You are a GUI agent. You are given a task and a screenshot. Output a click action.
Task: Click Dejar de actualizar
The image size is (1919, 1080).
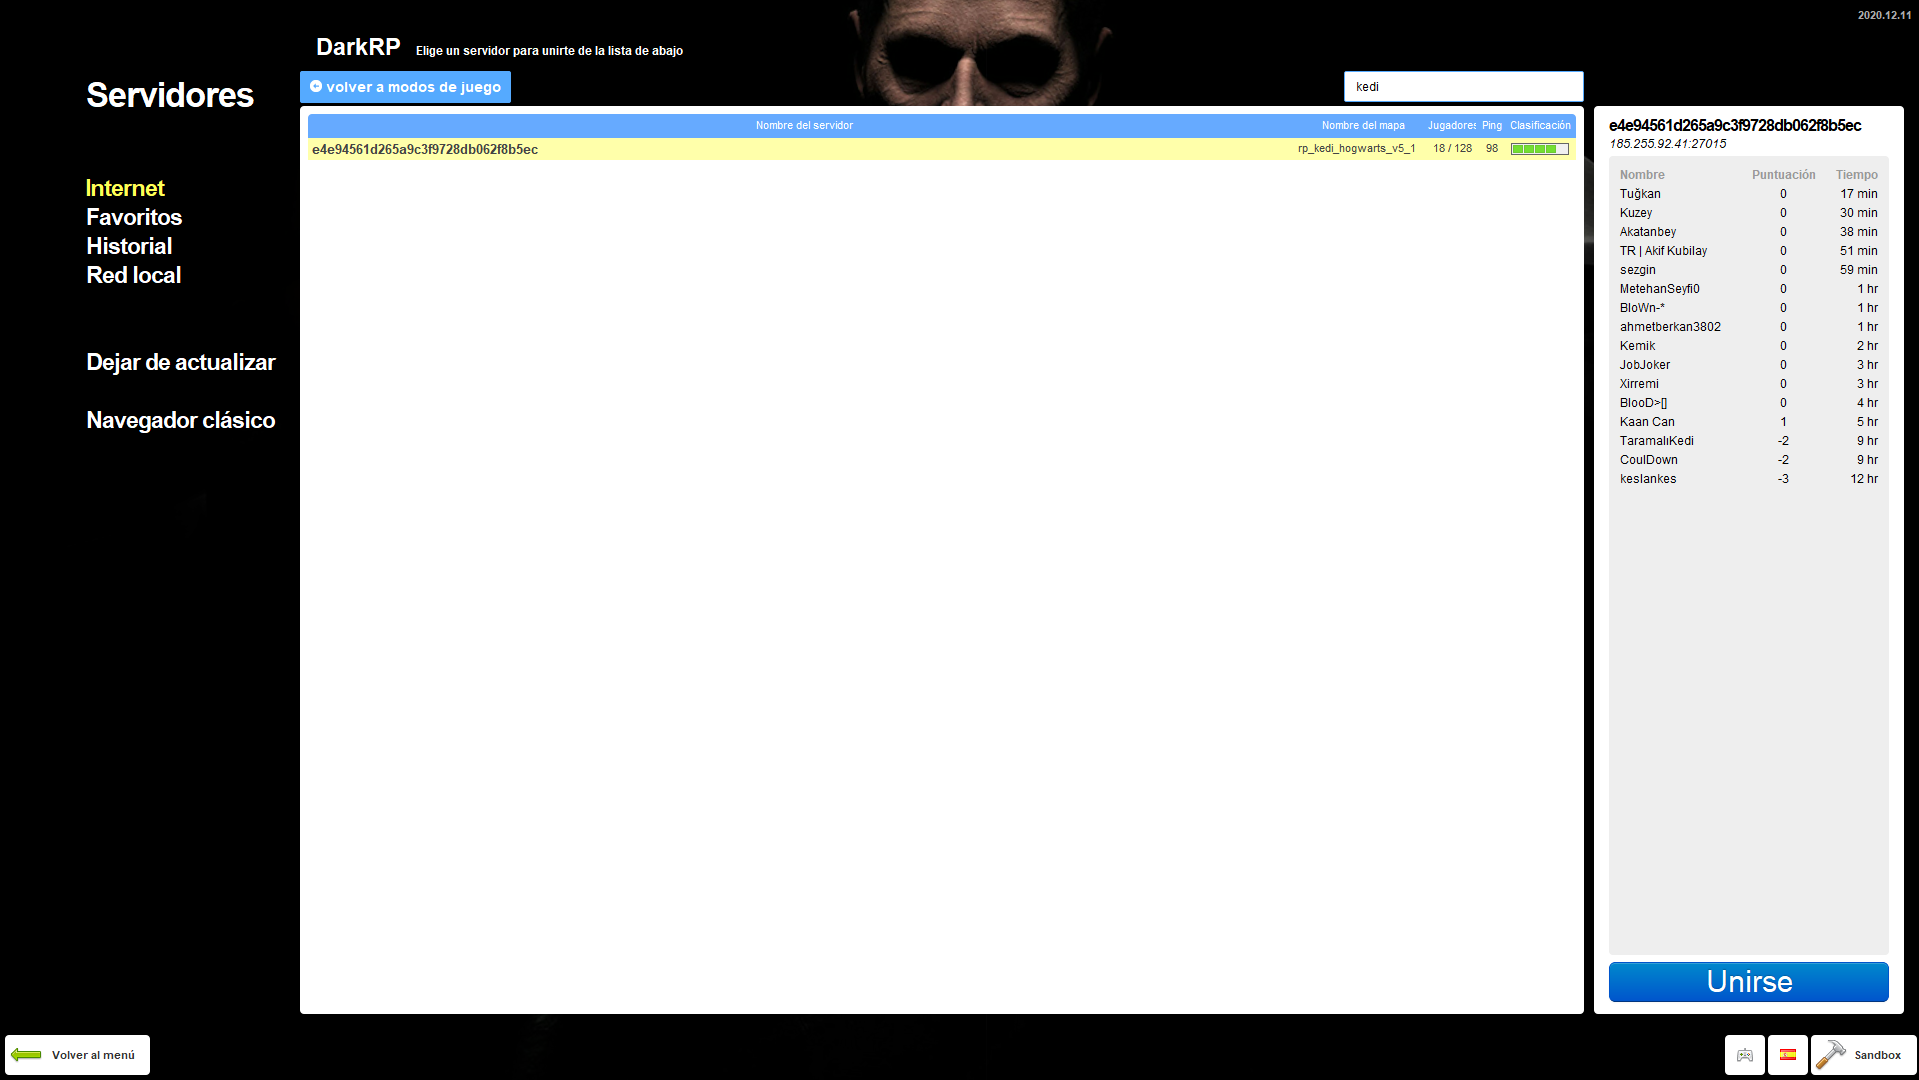tap(180, 362)
